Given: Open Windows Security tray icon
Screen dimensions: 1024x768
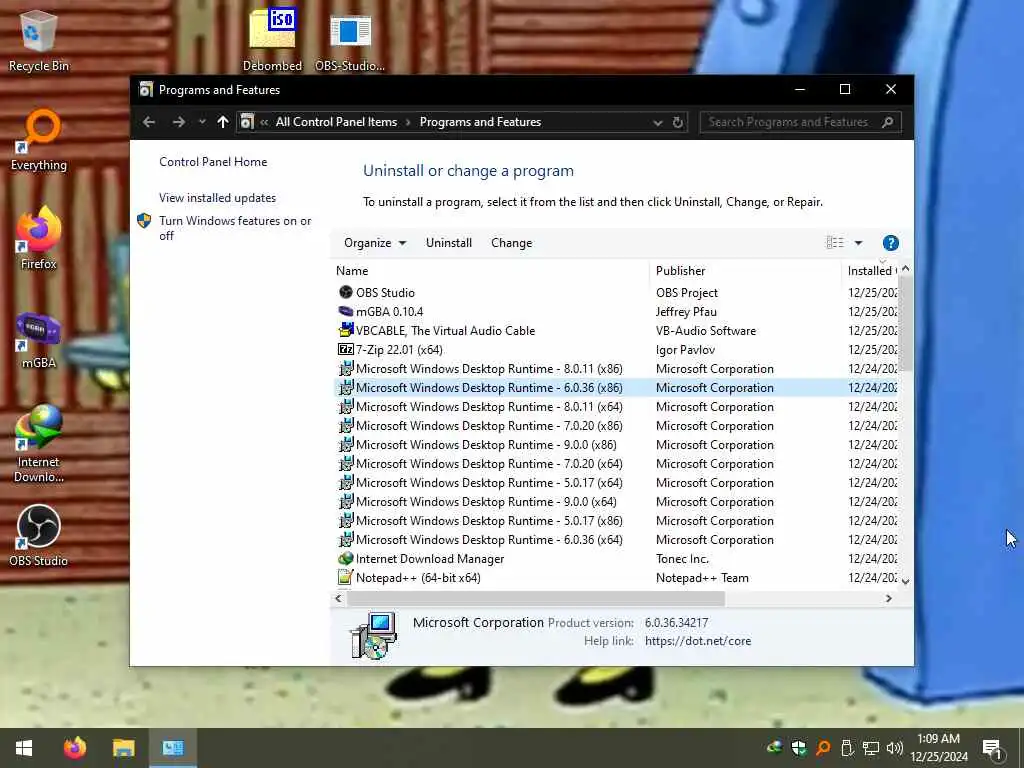Looking at the screenshot, I should 798,748.
